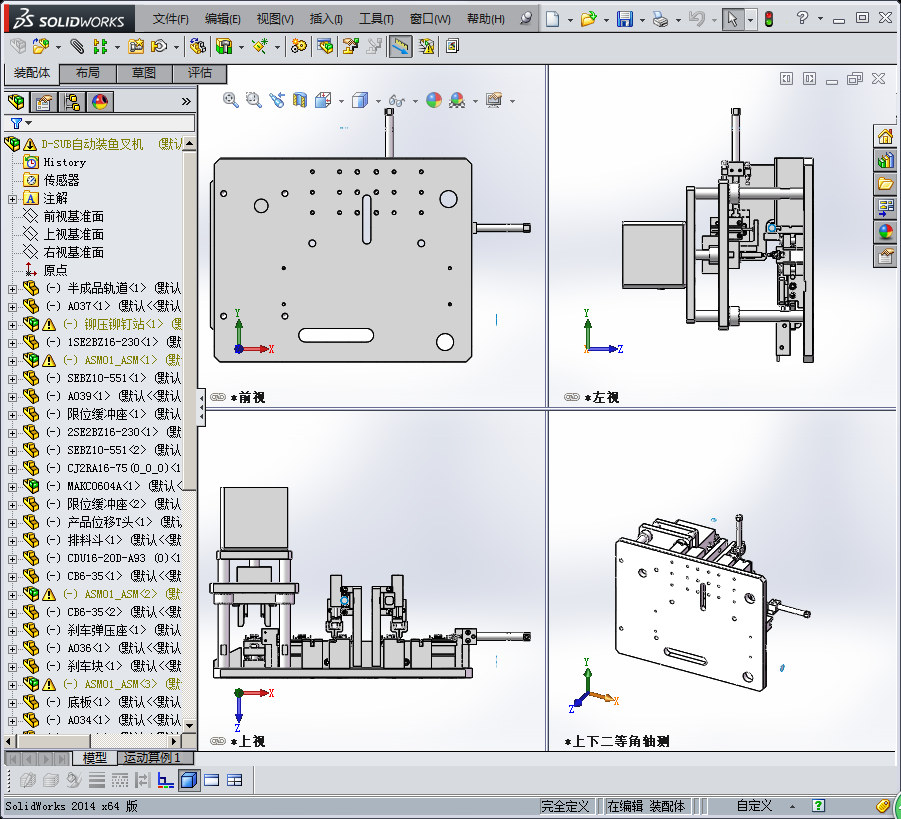
Task: Switch to the 草图 tab
Action: pos(144,73)
